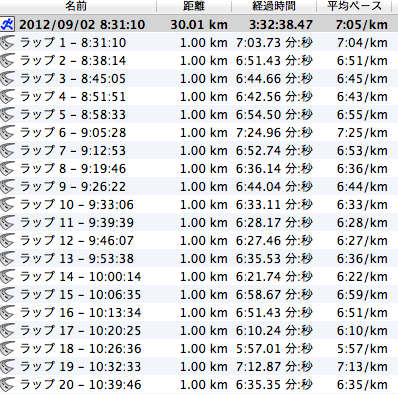
Task: Click average pace 6:22/km in ラップ 14
Action: point(362,277)
